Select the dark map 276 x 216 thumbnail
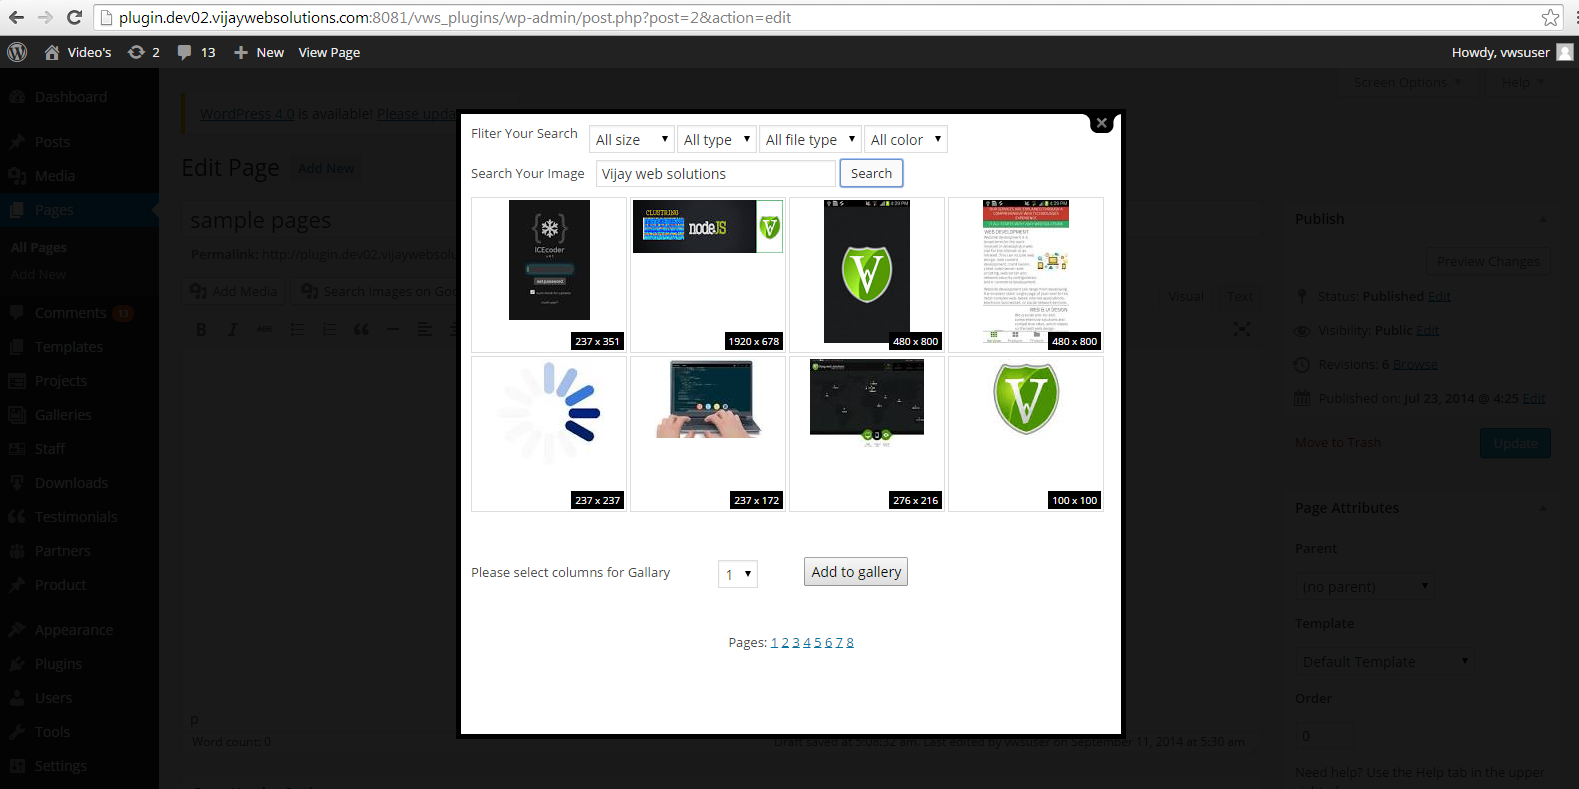The image size is (1579, 789). click(867, 434)
